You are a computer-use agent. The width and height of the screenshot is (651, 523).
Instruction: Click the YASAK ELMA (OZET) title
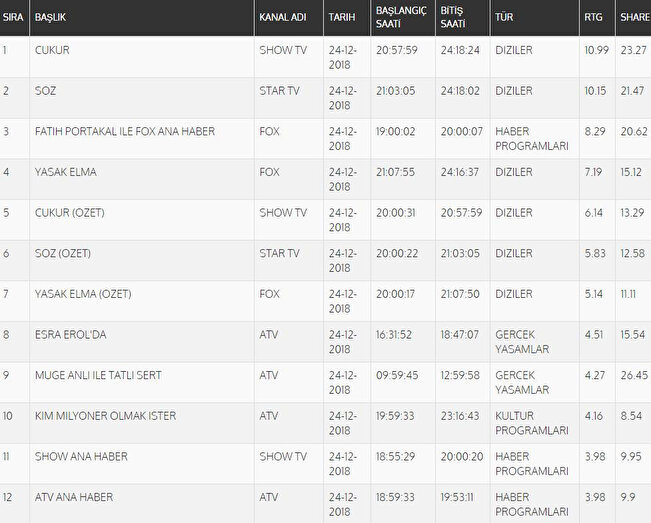(x=83, y=294)
